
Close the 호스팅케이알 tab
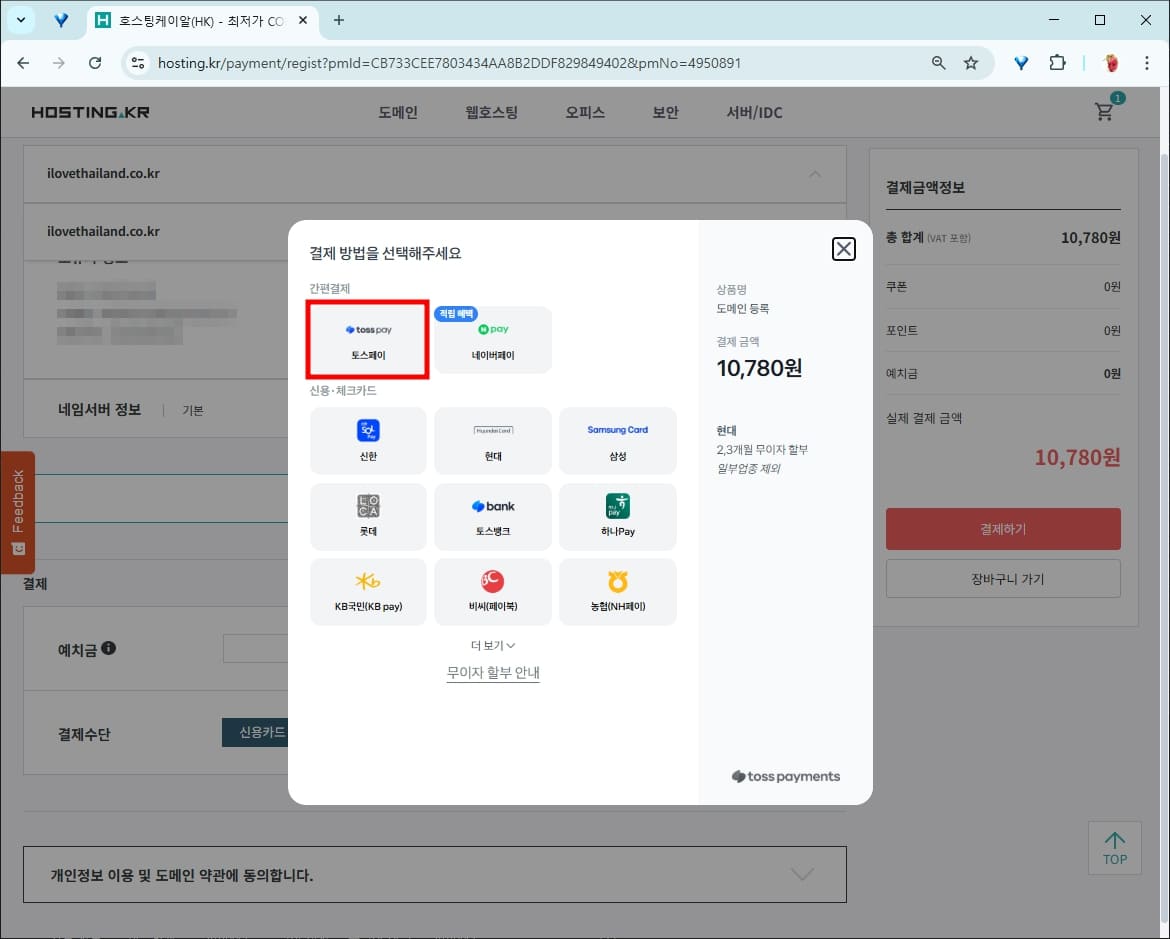point(303,20)
